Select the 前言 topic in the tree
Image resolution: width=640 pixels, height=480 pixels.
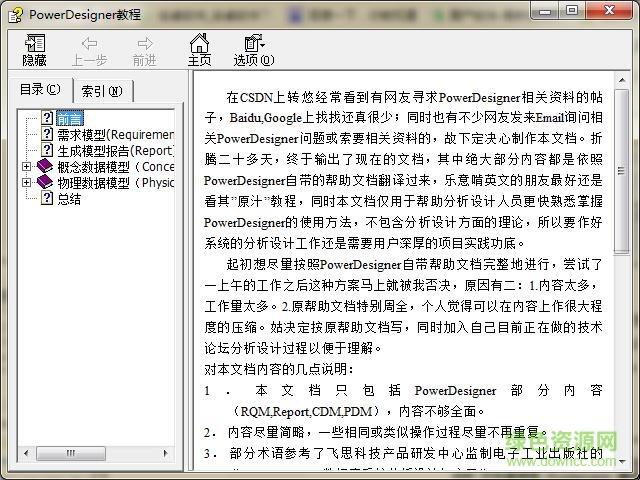coord(69,119)
